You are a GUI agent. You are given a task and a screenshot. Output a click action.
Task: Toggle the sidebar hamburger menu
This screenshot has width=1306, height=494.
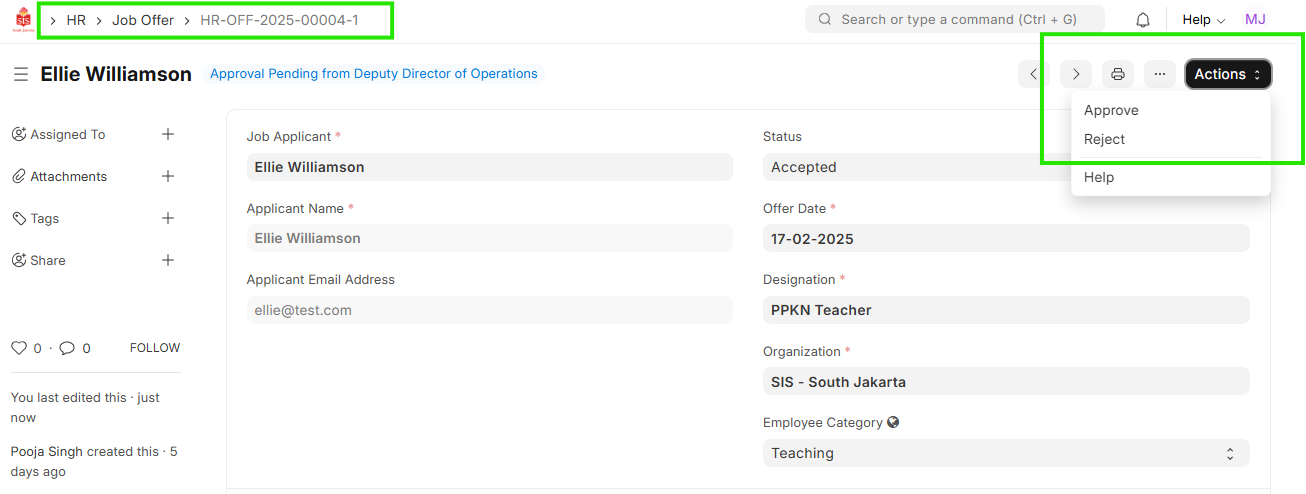click(20, 74)
